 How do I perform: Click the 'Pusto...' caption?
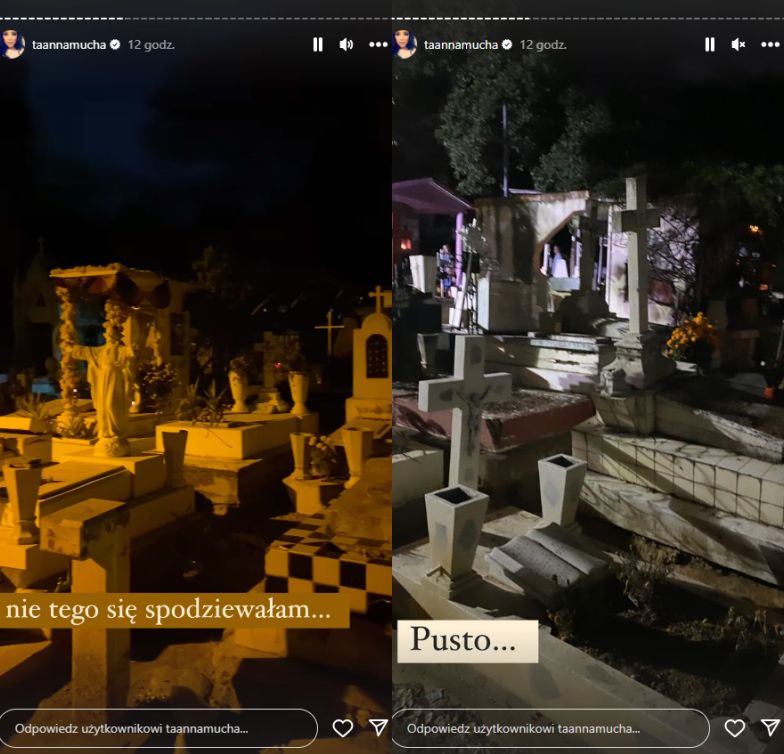468,641
